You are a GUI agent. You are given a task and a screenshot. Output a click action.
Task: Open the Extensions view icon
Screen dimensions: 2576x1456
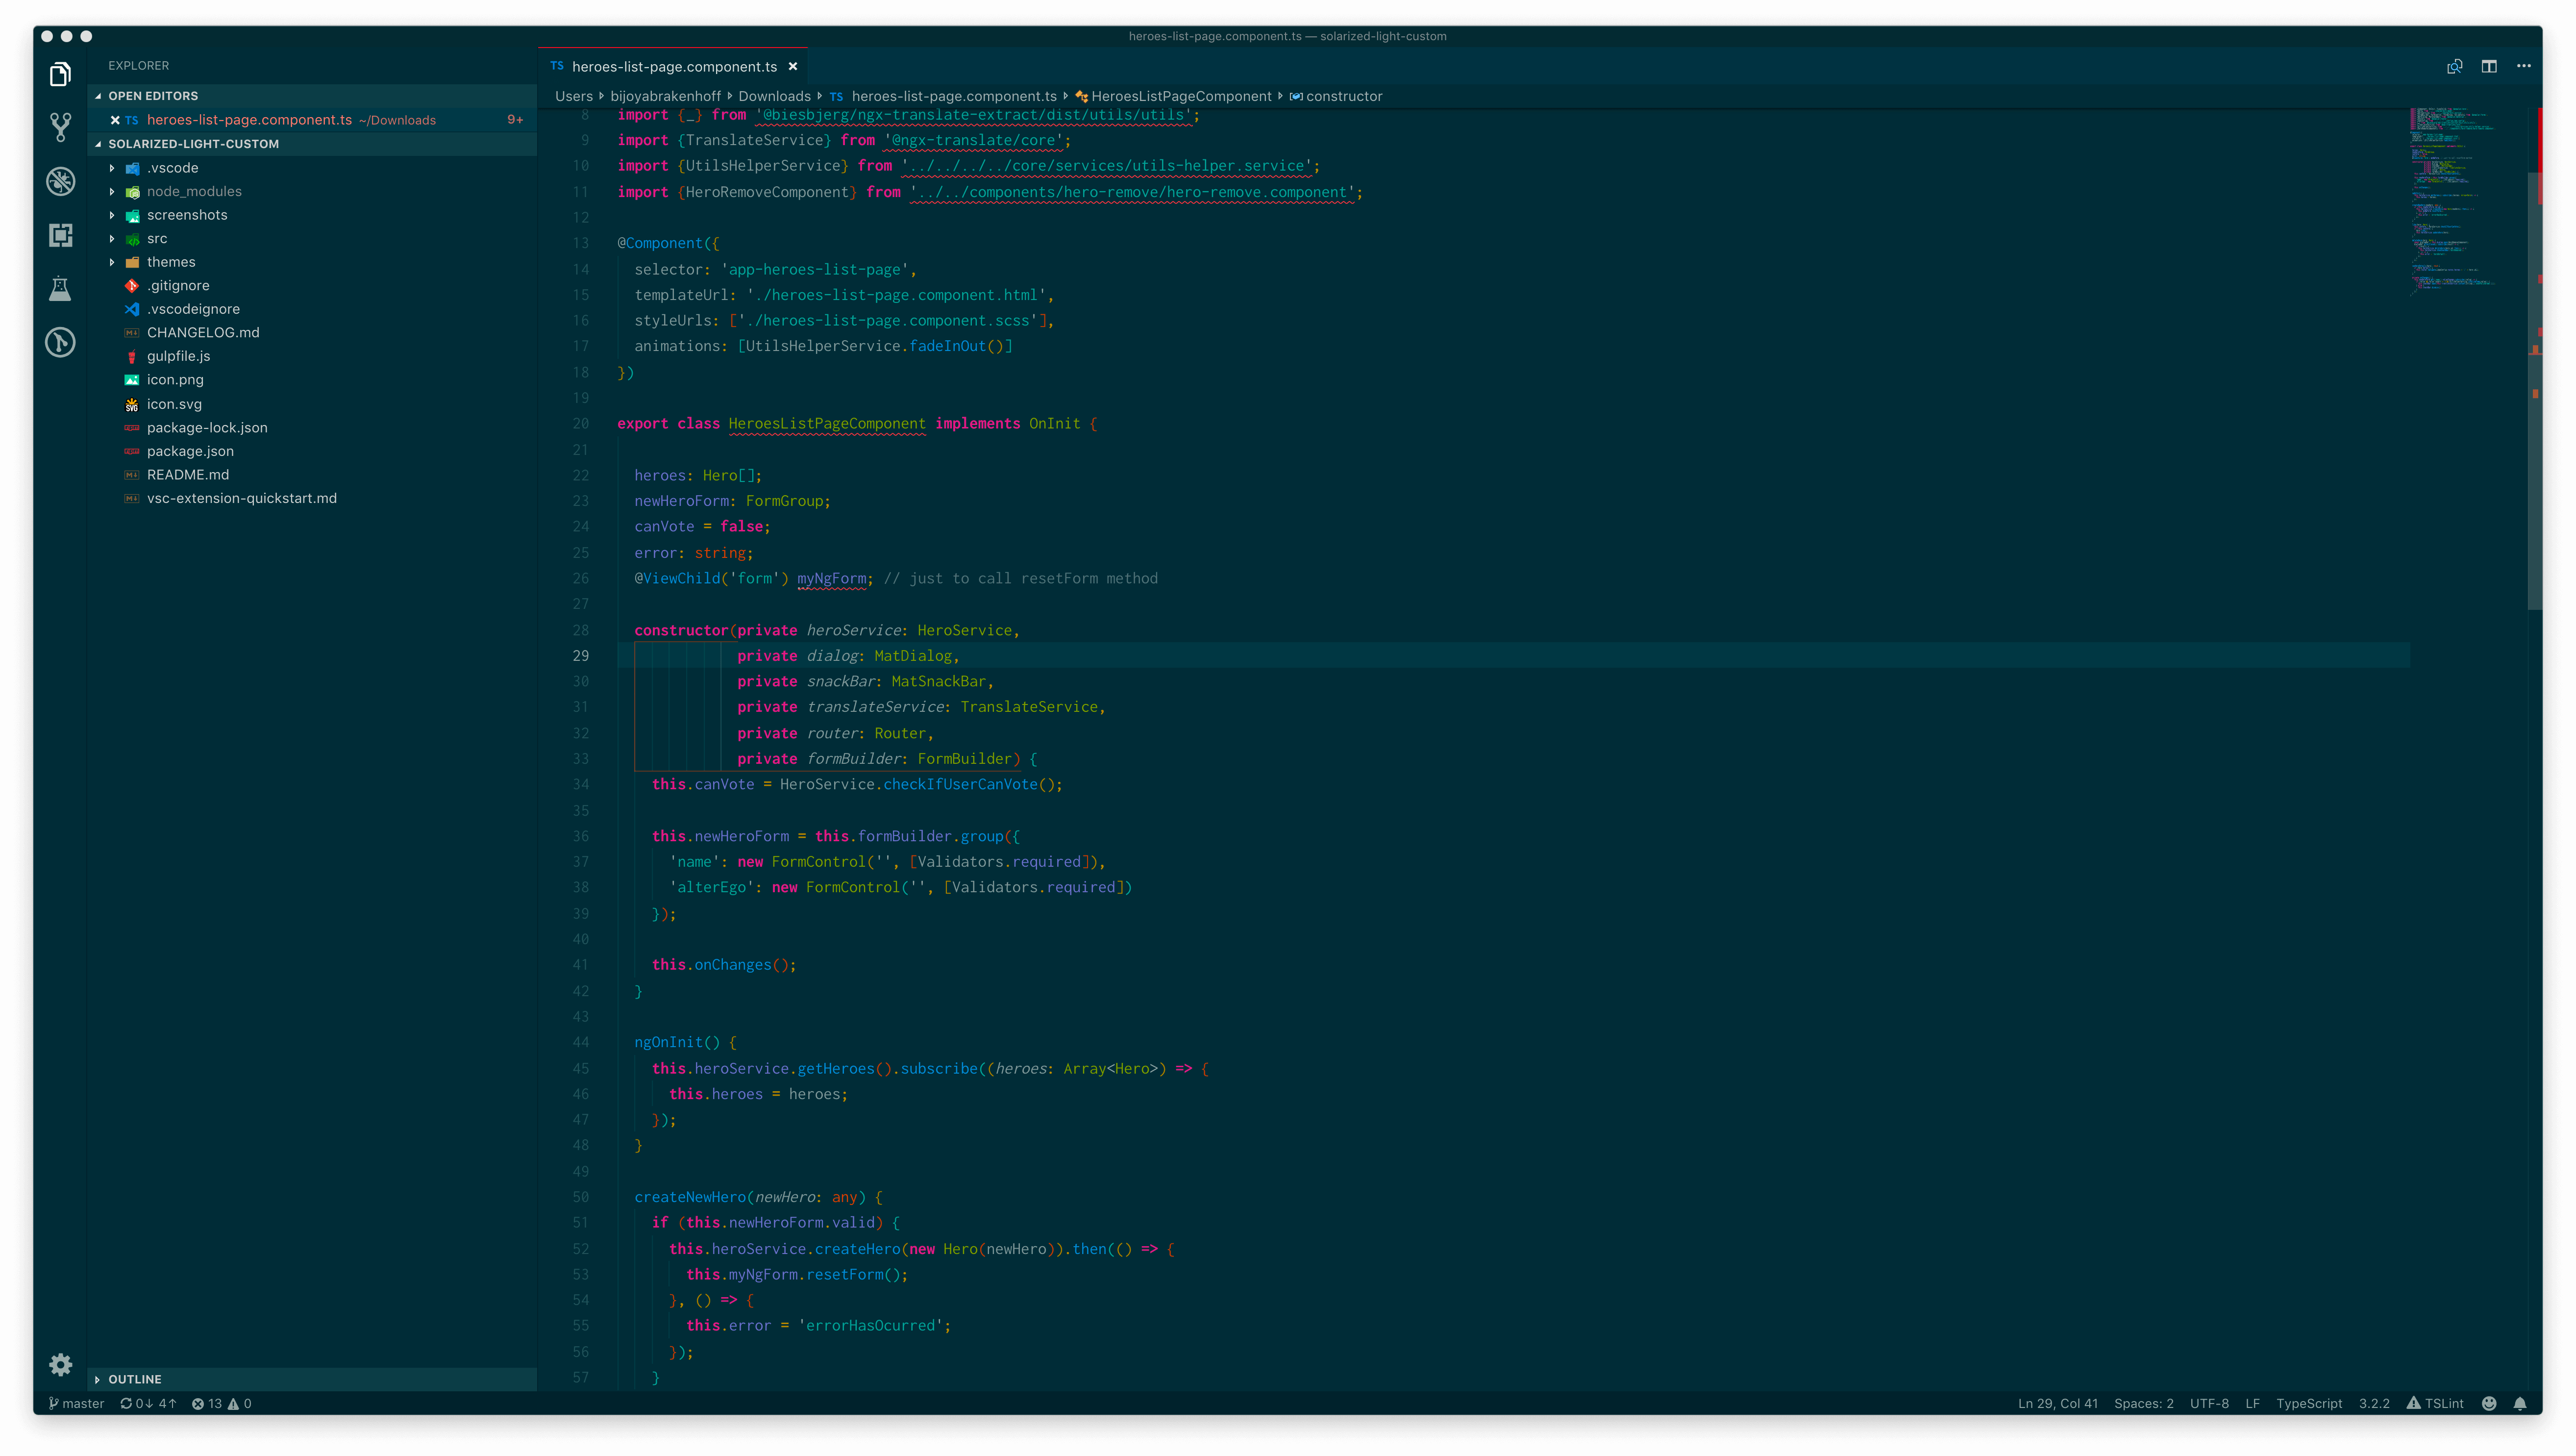[x=60, y=235]
